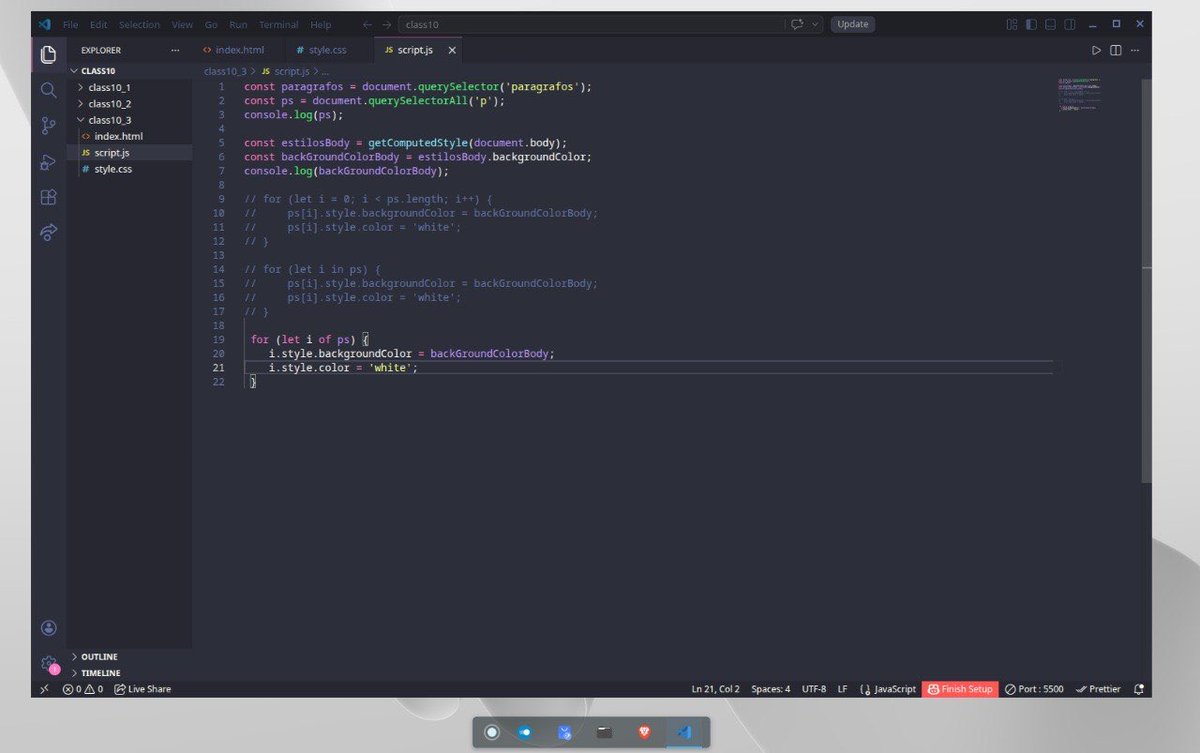This screenshot has width=1200, height=753.
Task: Open the File menu
Action: coord(70,24)
